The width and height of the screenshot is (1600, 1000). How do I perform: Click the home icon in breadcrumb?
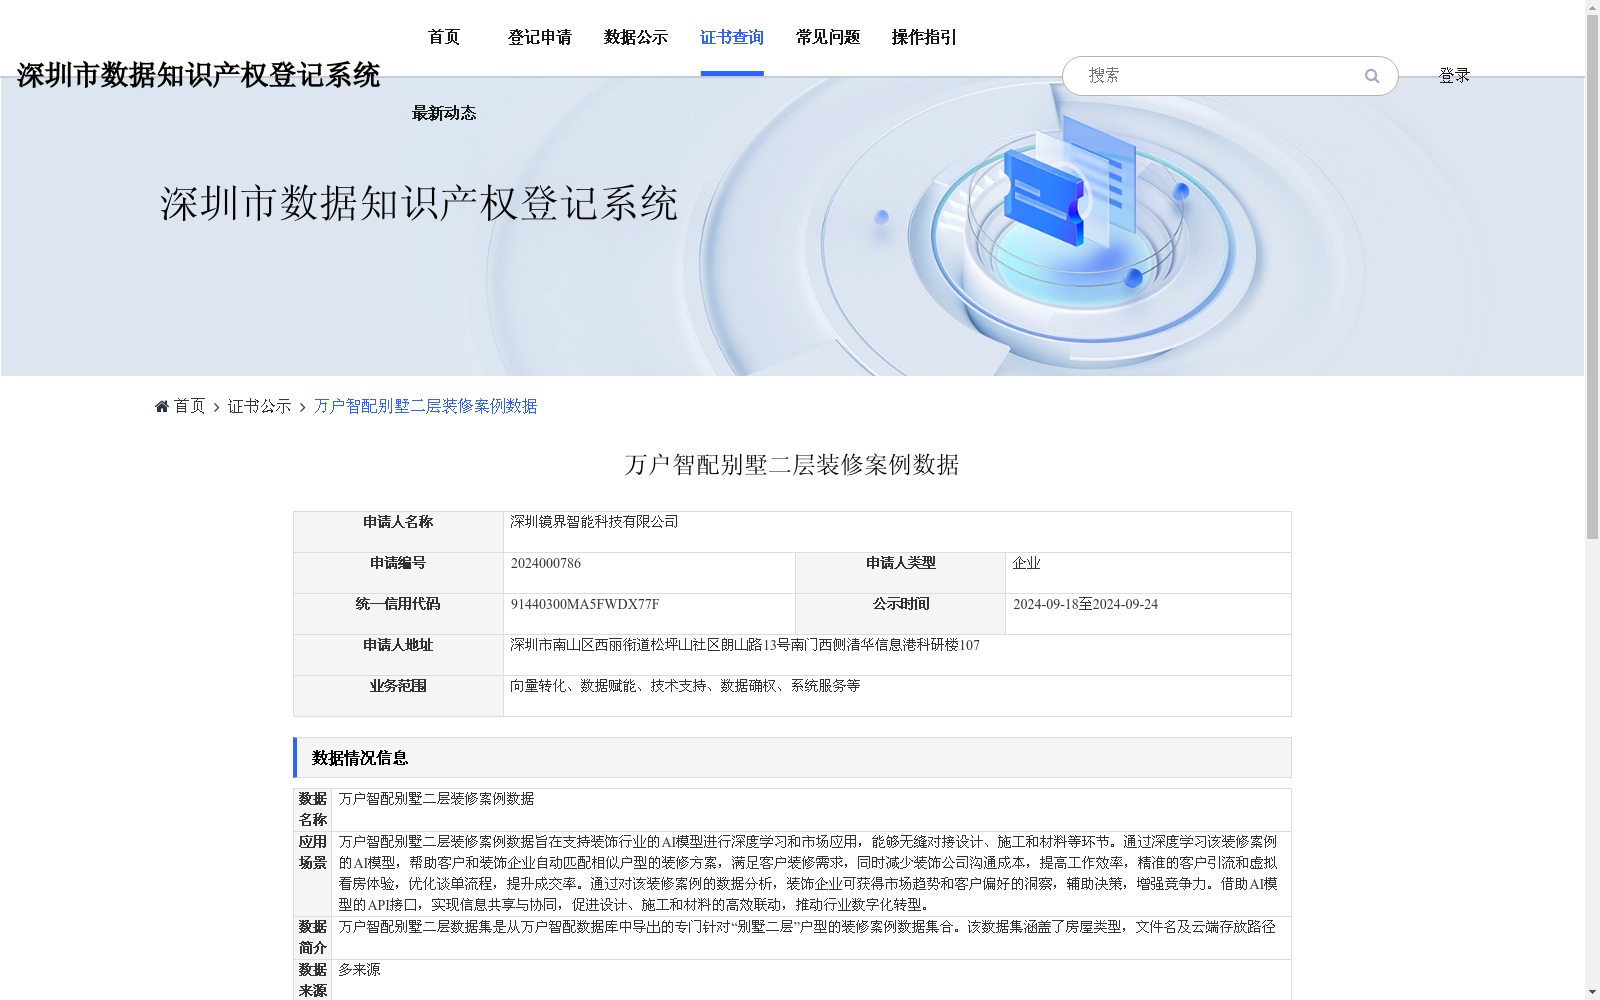[x=162, y=406]
